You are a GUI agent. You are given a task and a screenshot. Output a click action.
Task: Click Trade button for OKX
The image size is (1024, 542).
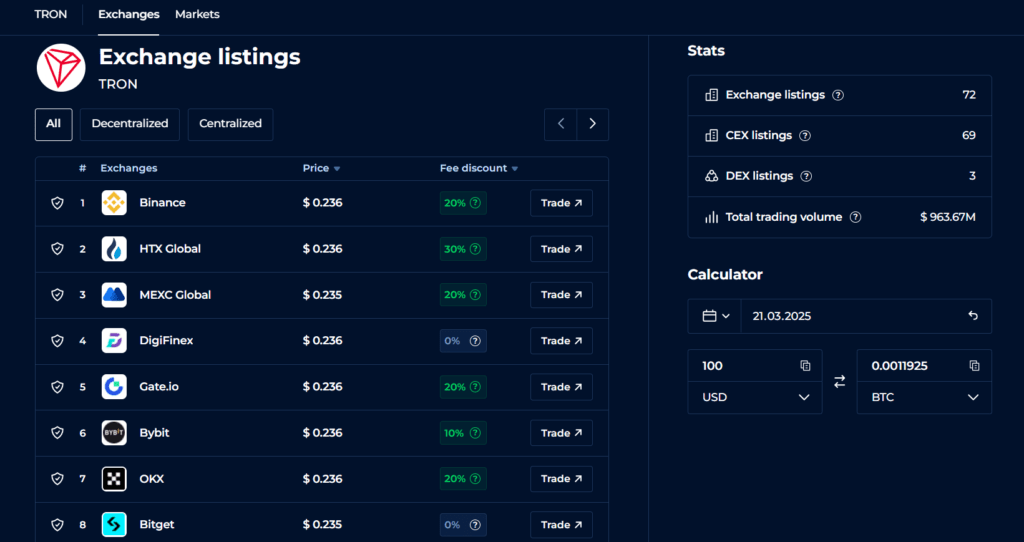tap(562, 479)
